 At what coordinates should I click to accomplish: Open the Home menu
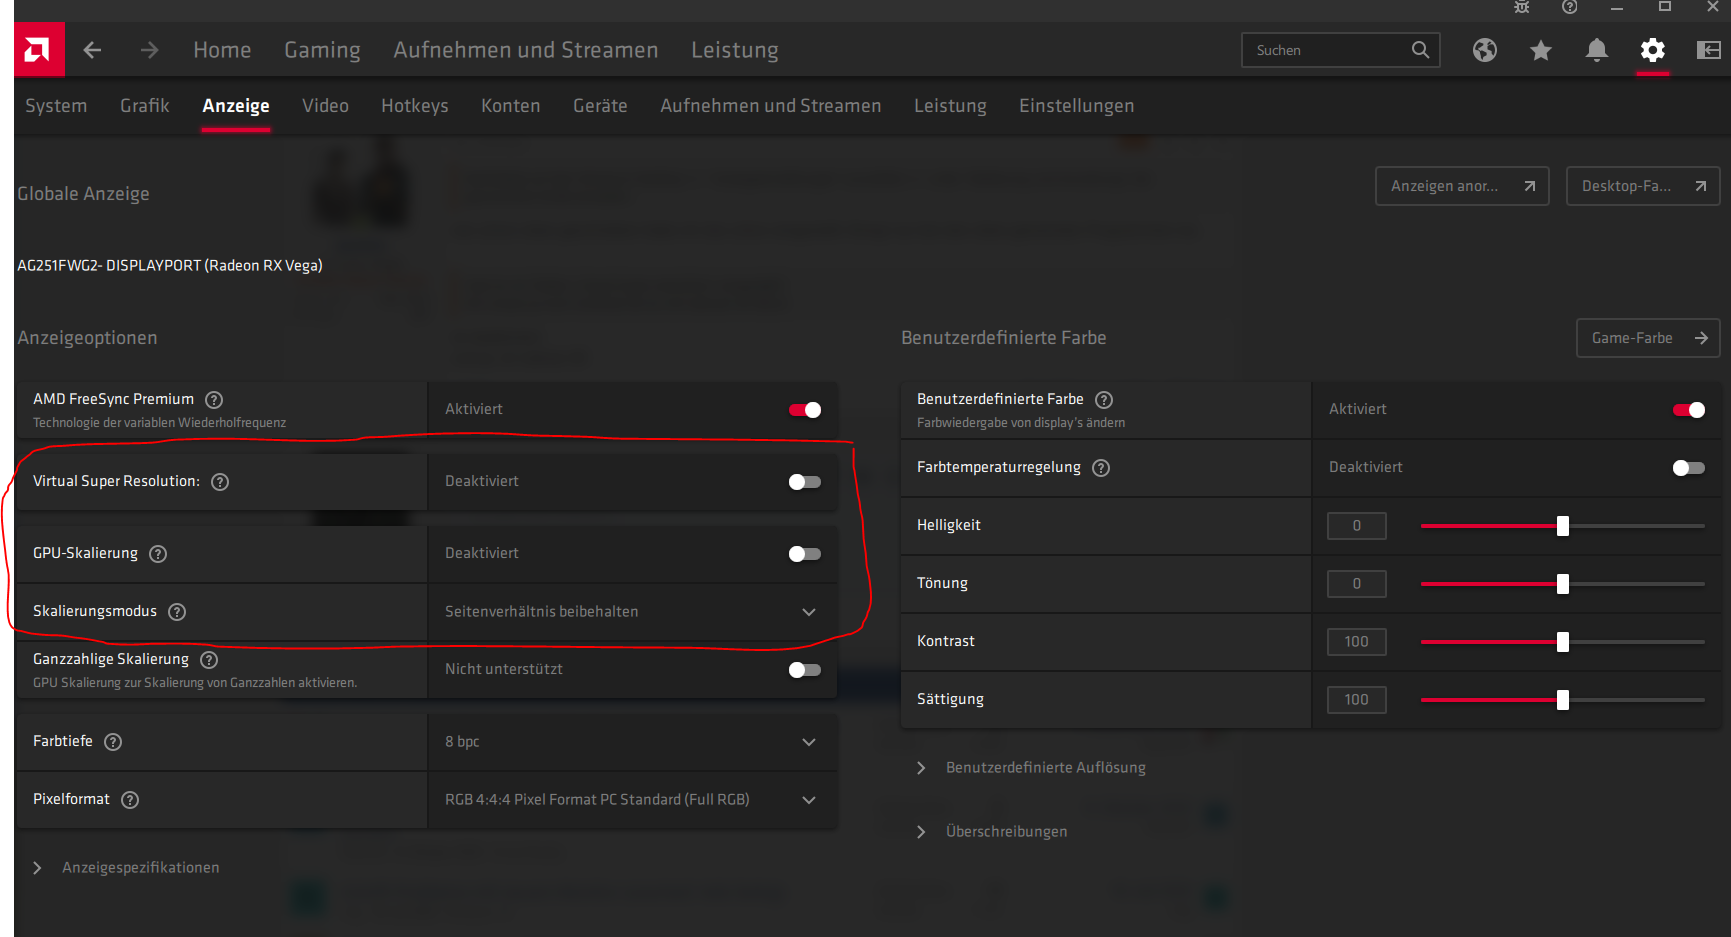(222, 50)
